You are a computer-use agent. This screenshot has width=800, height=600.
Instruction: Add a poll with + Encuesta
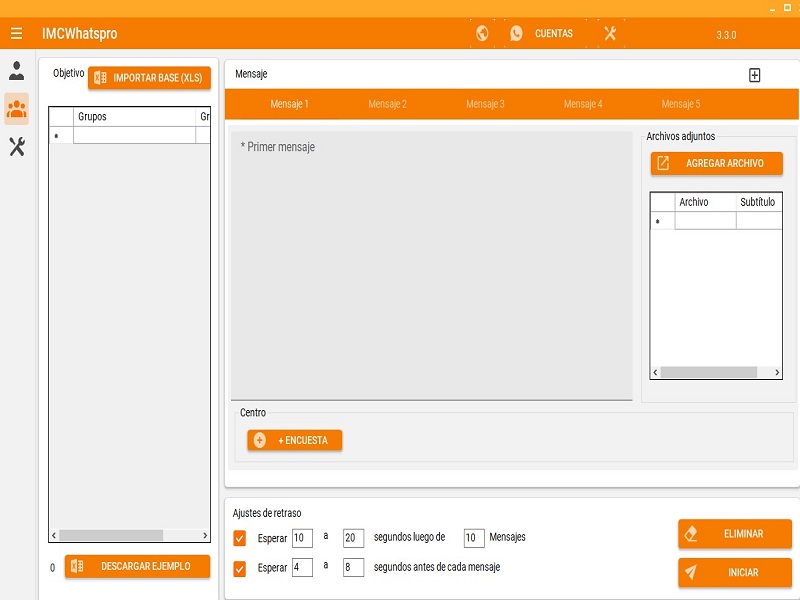pos(294,440)
